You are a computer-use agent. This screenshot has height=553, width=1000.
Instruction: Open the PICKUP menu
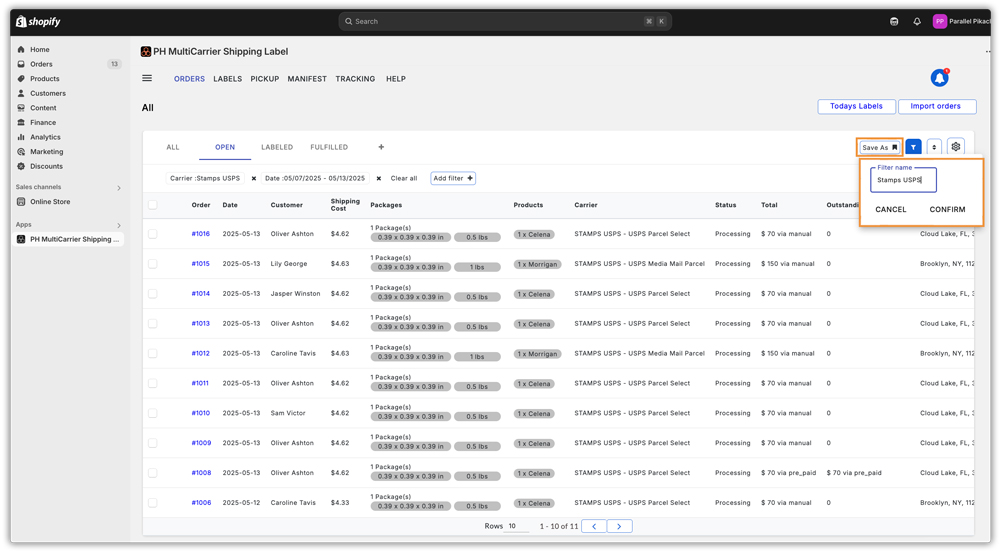point(265,79)
